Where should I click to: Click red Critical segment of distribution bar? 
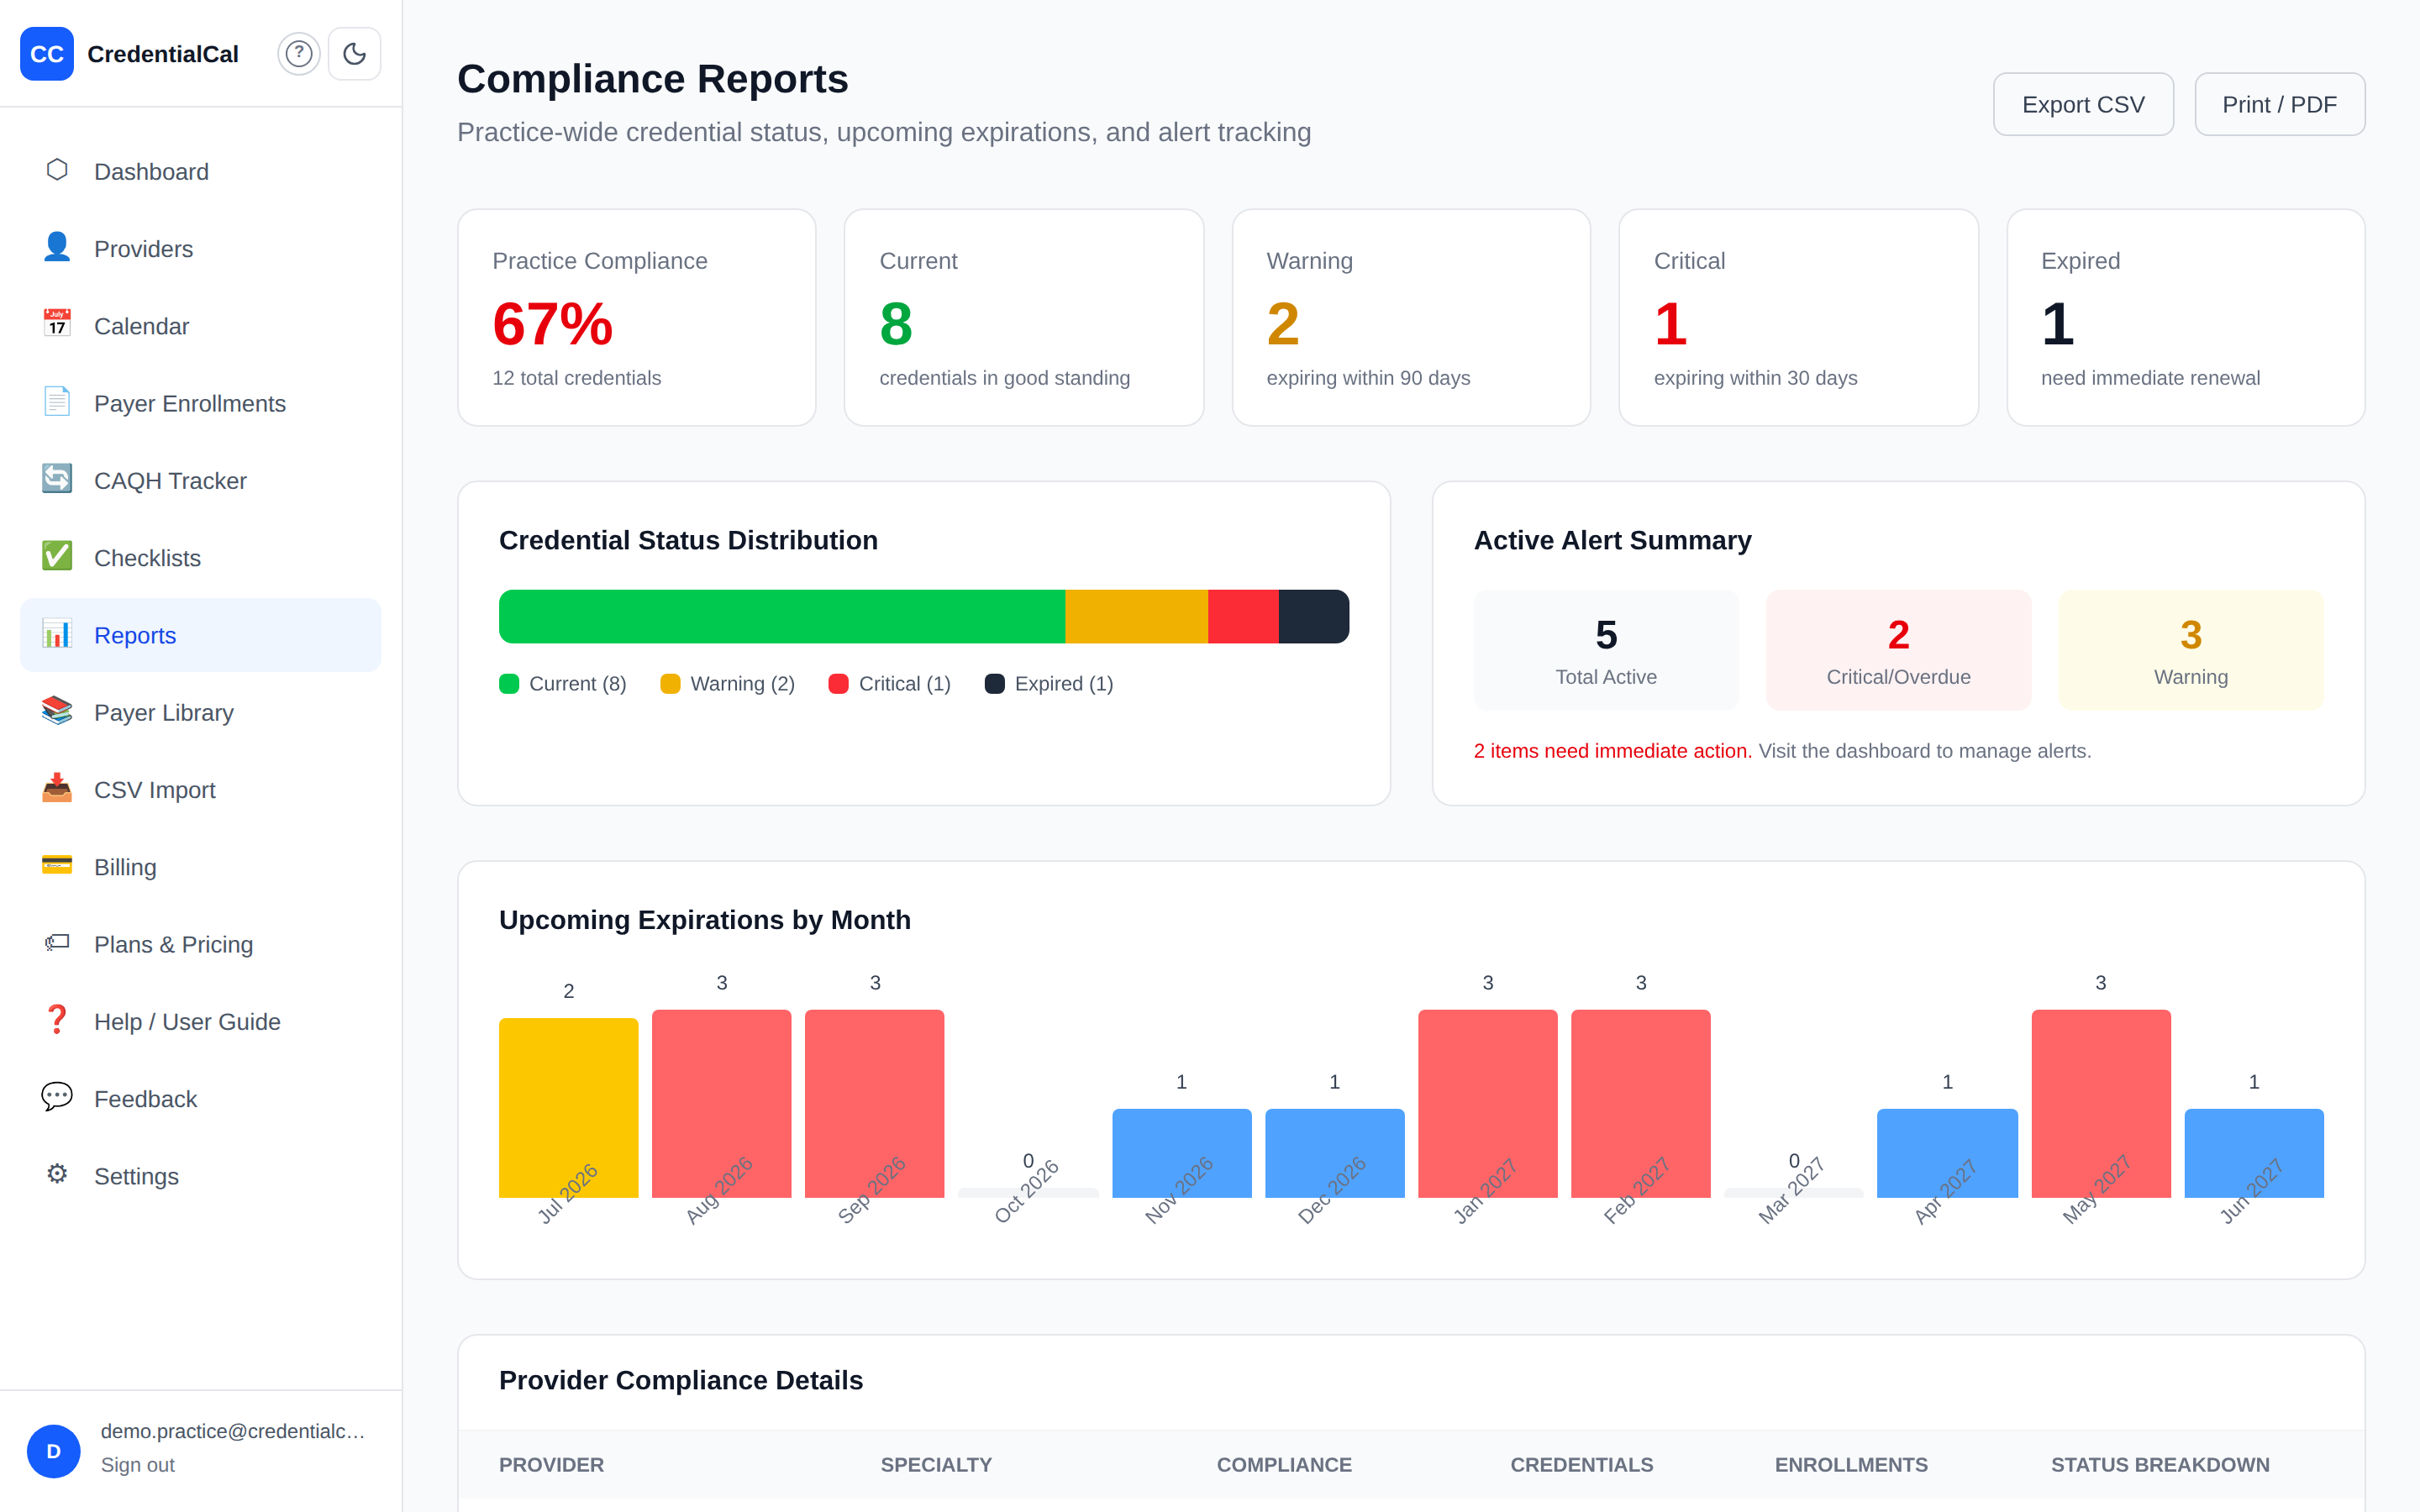pos(1243,617)
